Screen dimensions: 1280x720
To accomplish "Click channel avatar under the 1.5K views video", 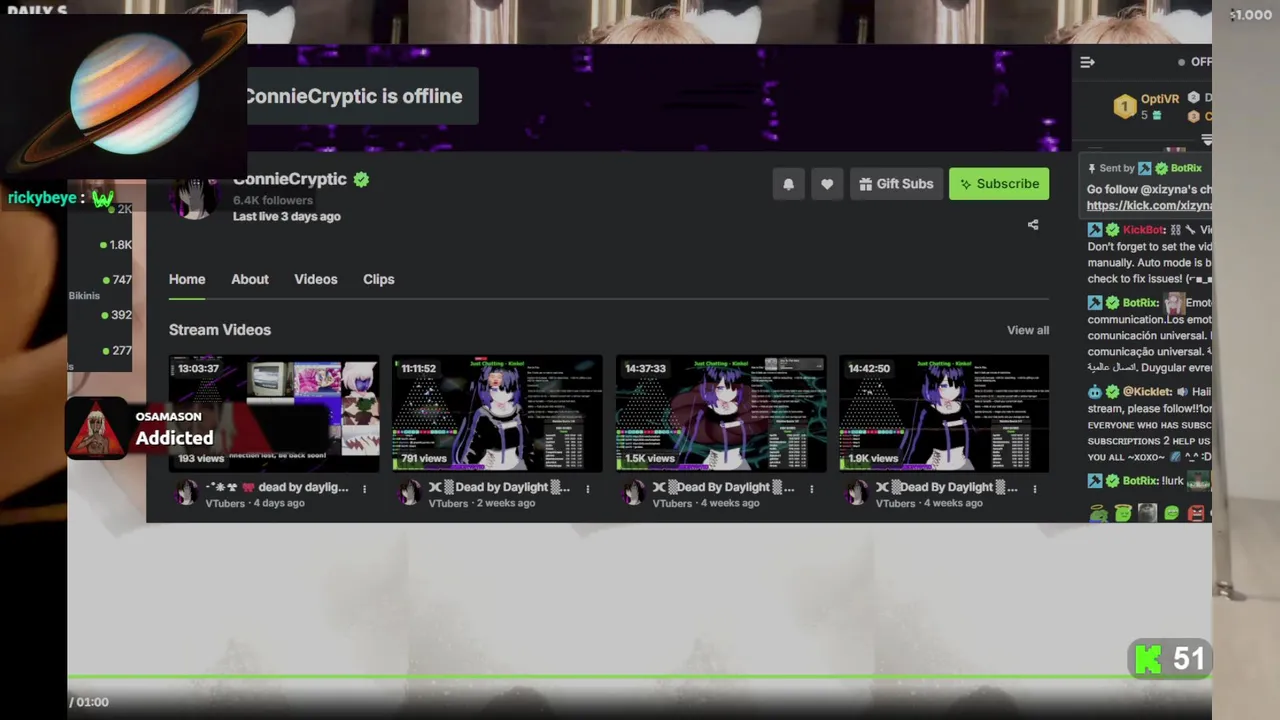I will pos(632,493).
